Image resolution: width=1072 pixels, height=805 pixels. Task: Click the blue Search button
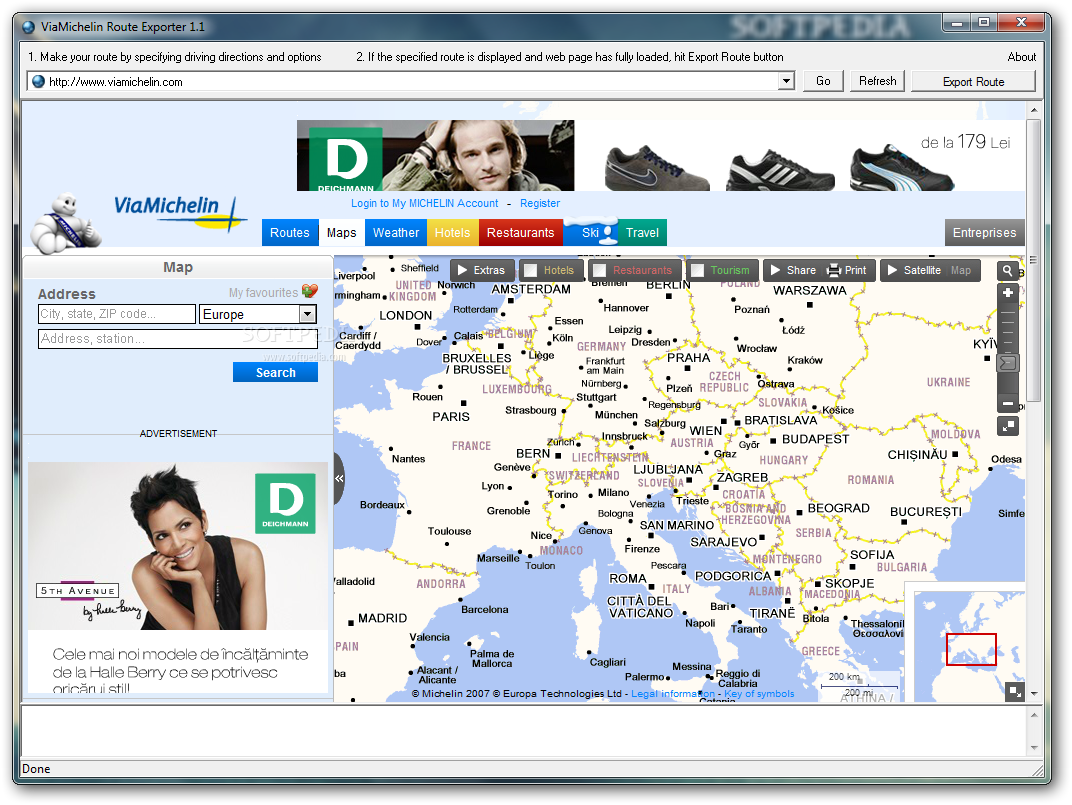[276, 372]
